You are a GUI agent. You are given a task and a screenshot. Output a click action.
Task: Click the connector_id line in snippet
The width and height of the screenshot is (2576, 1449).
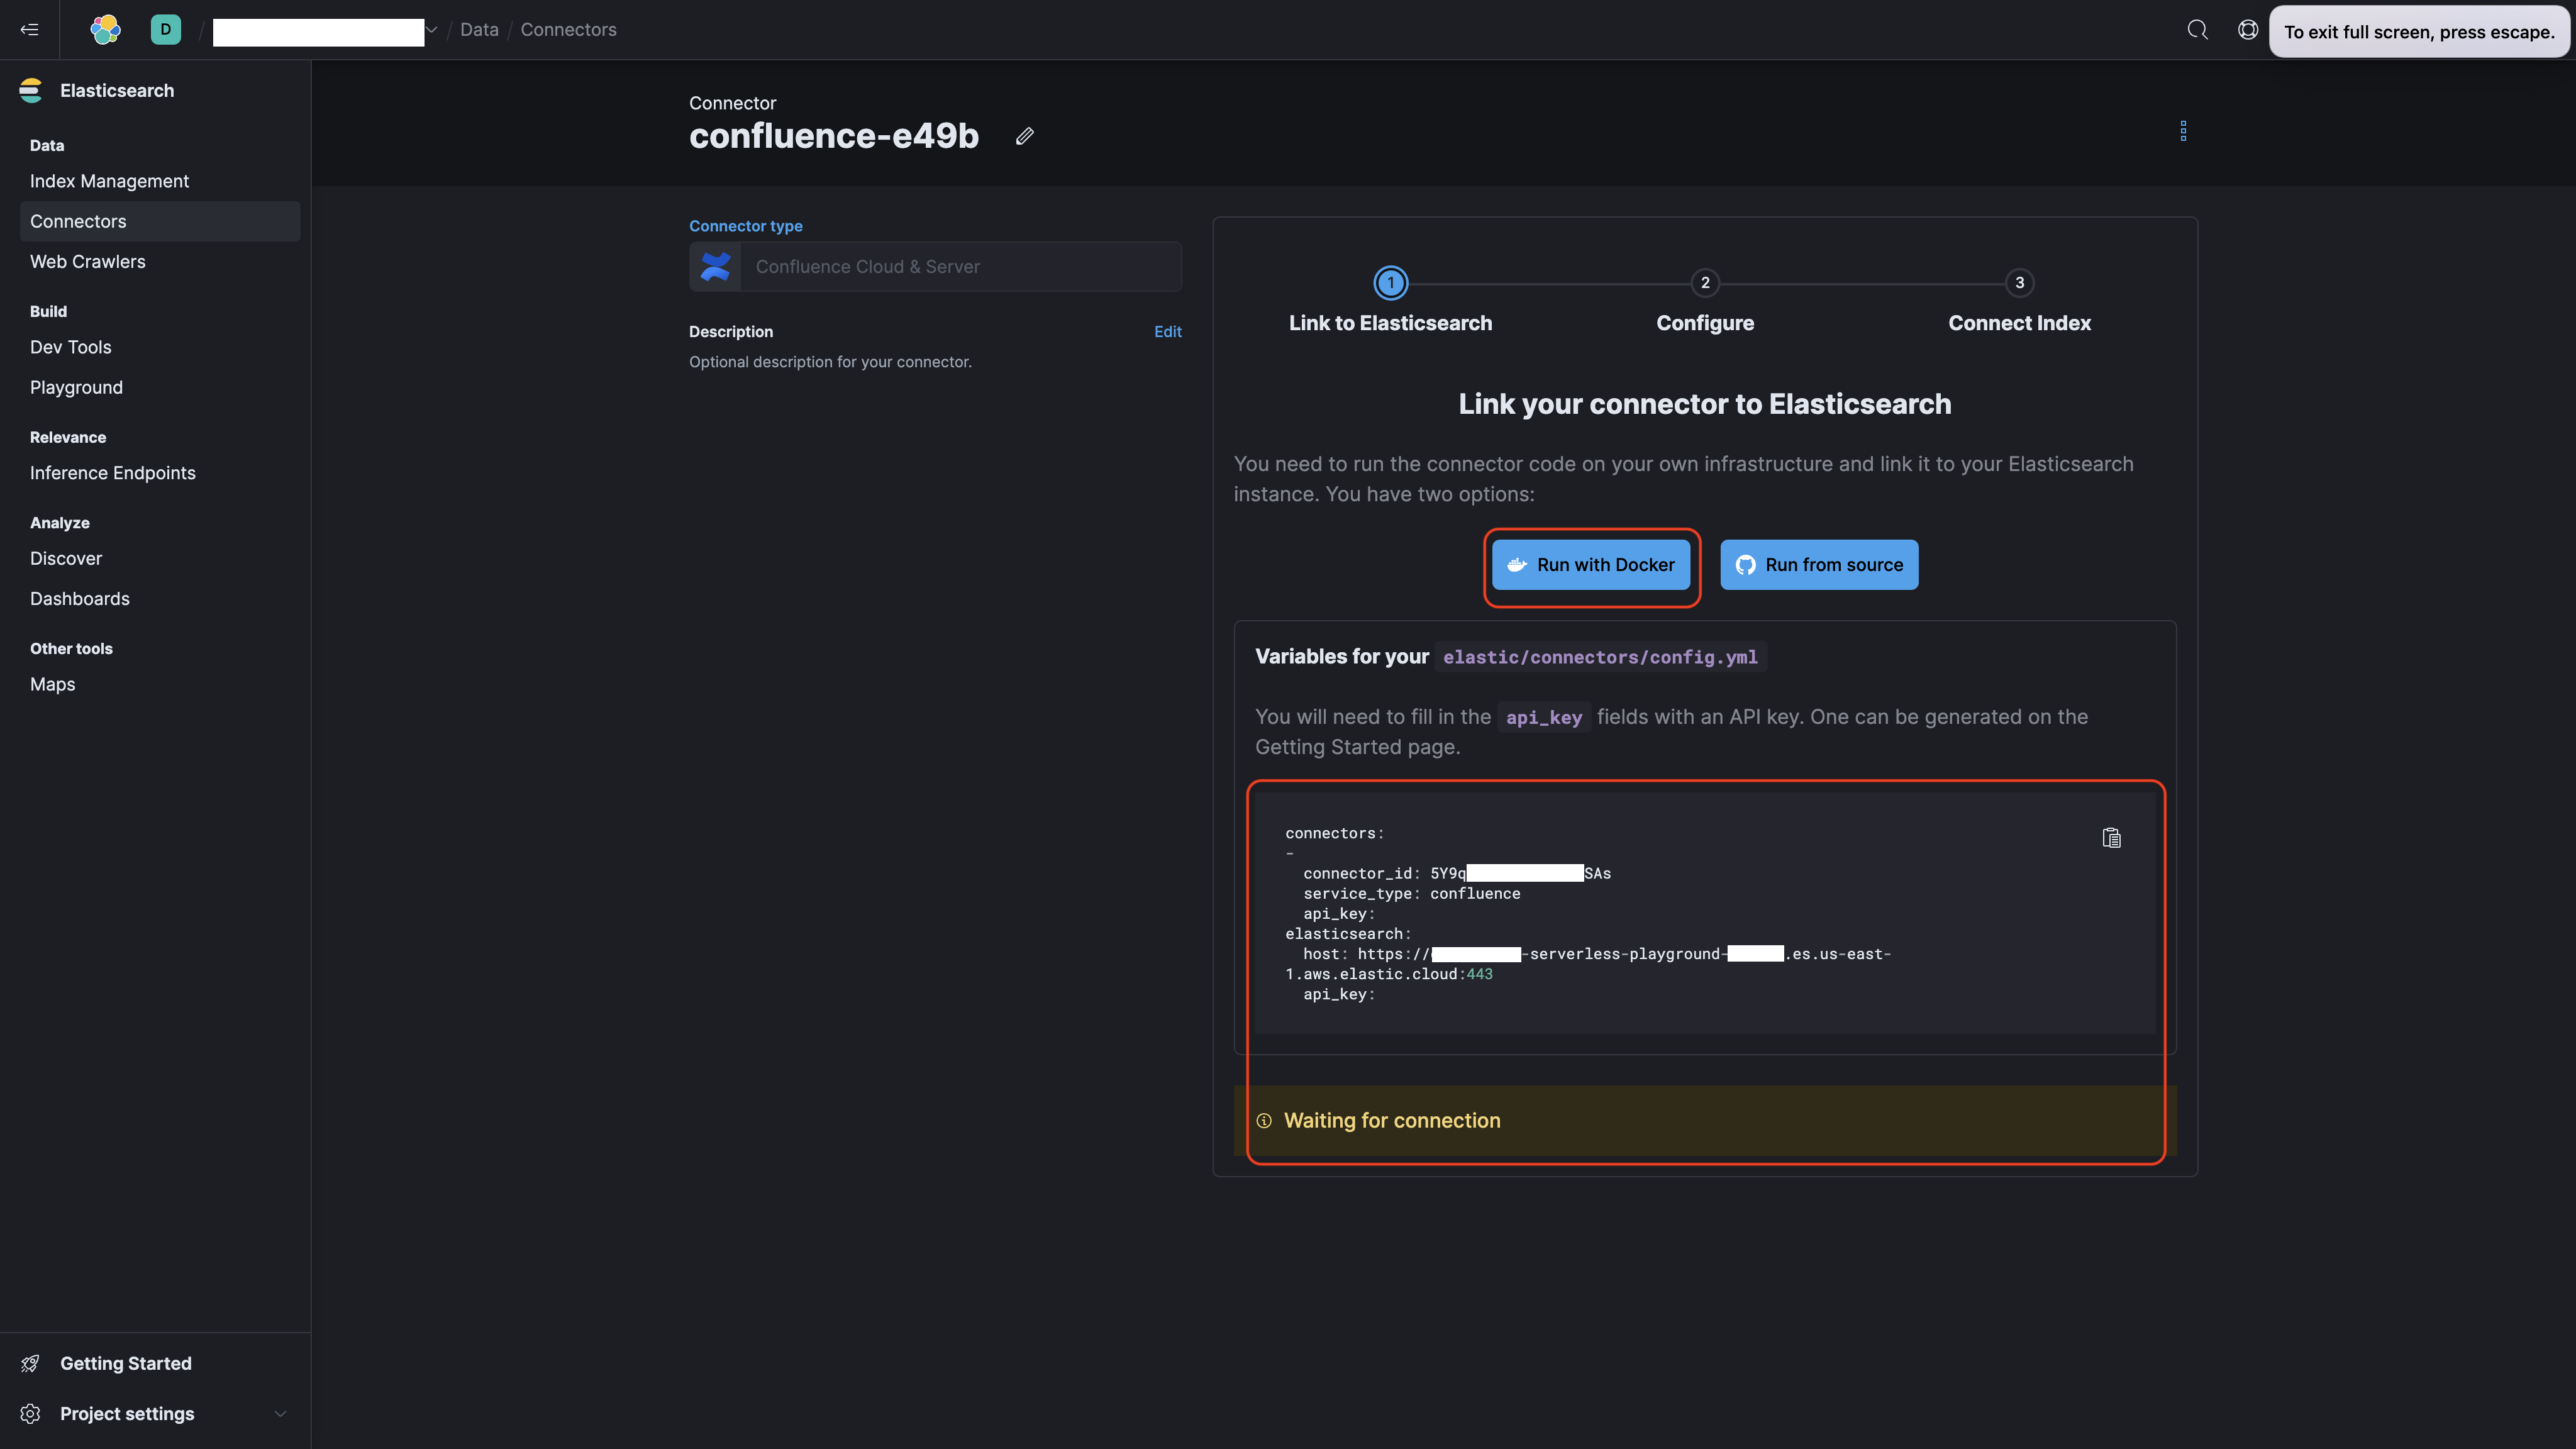click(x=1457, y=873)
